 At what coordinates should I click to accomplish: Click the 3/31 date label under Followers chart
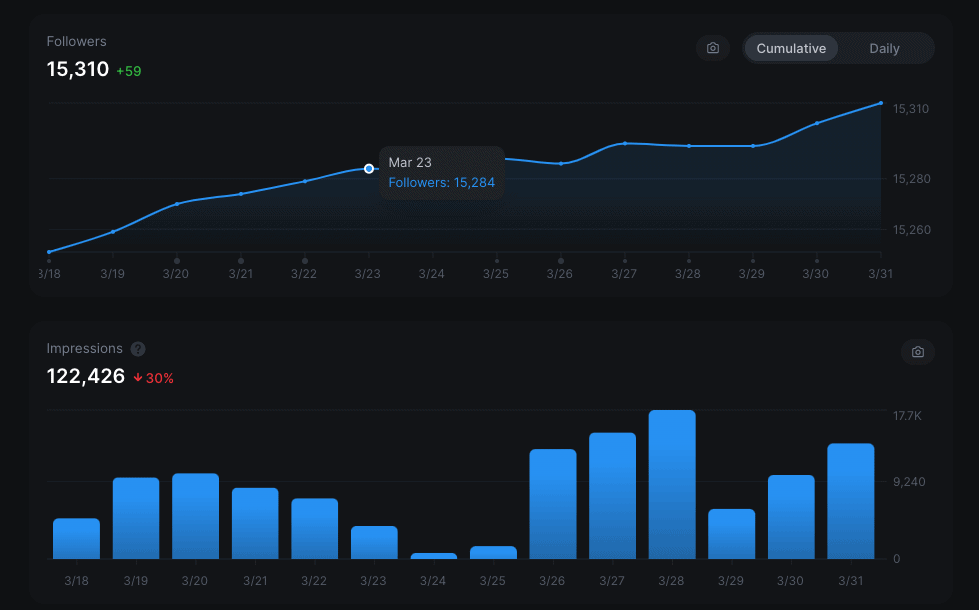[x=880, y=273]
